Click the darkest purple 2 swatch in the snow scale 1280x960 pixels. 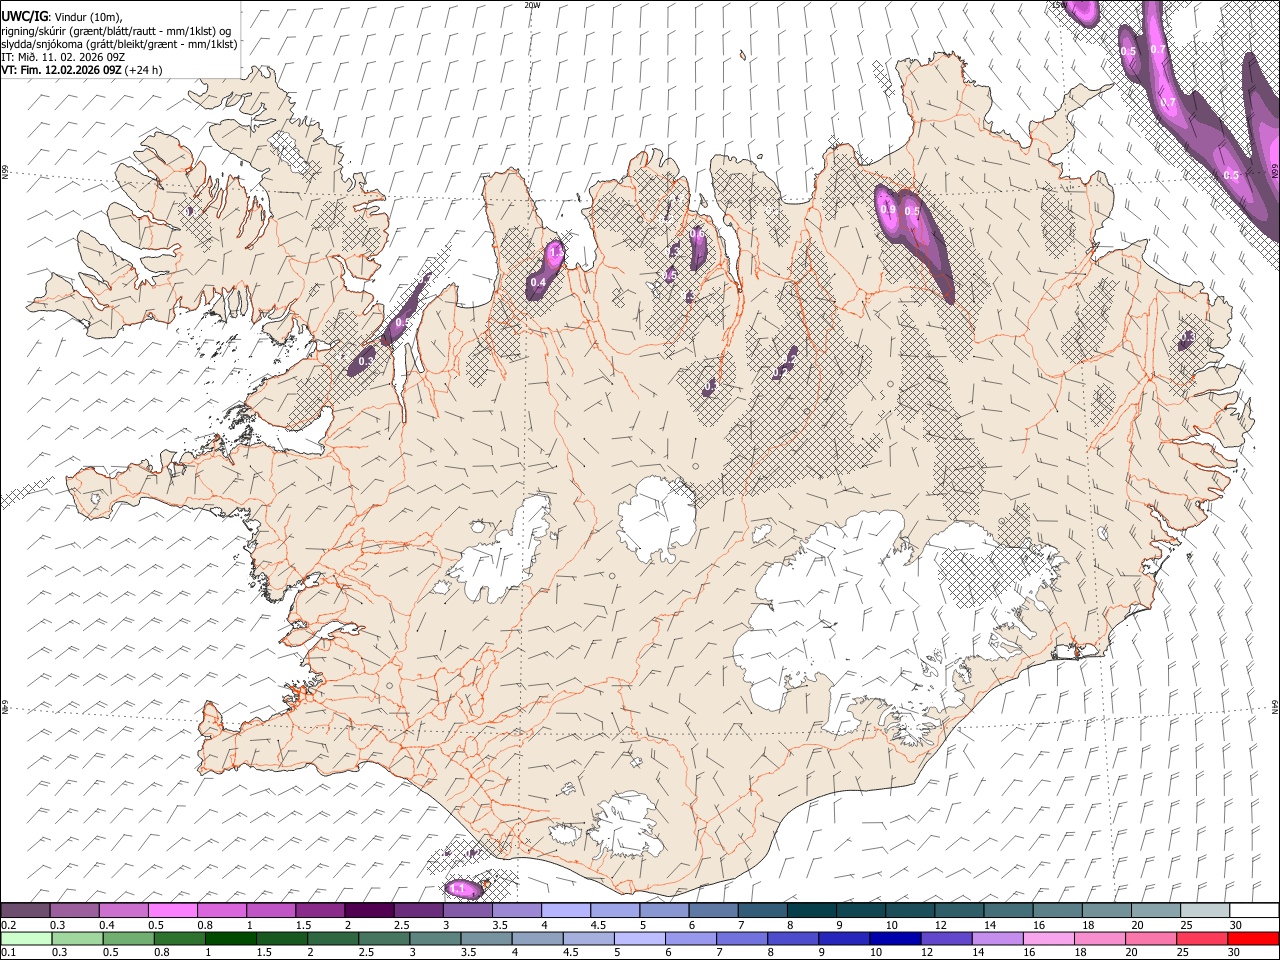[369, 910]
